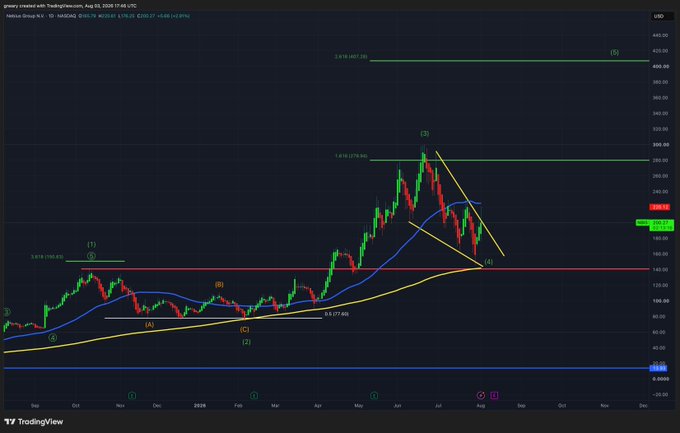680x433 pixels.
Task: Select the orange (B) wave label
Action: click(219, 285)
